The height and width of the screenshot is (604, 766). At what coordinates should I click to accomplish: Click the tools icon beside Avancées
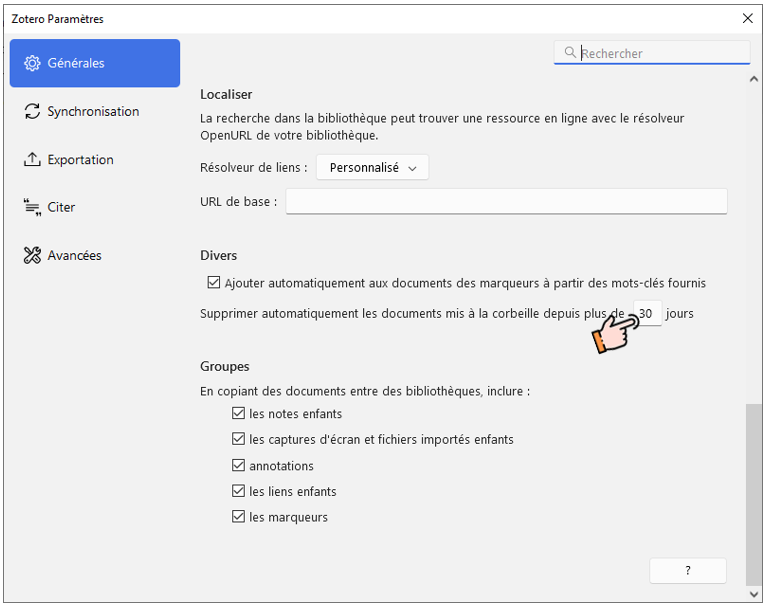[x=32, y=255]
